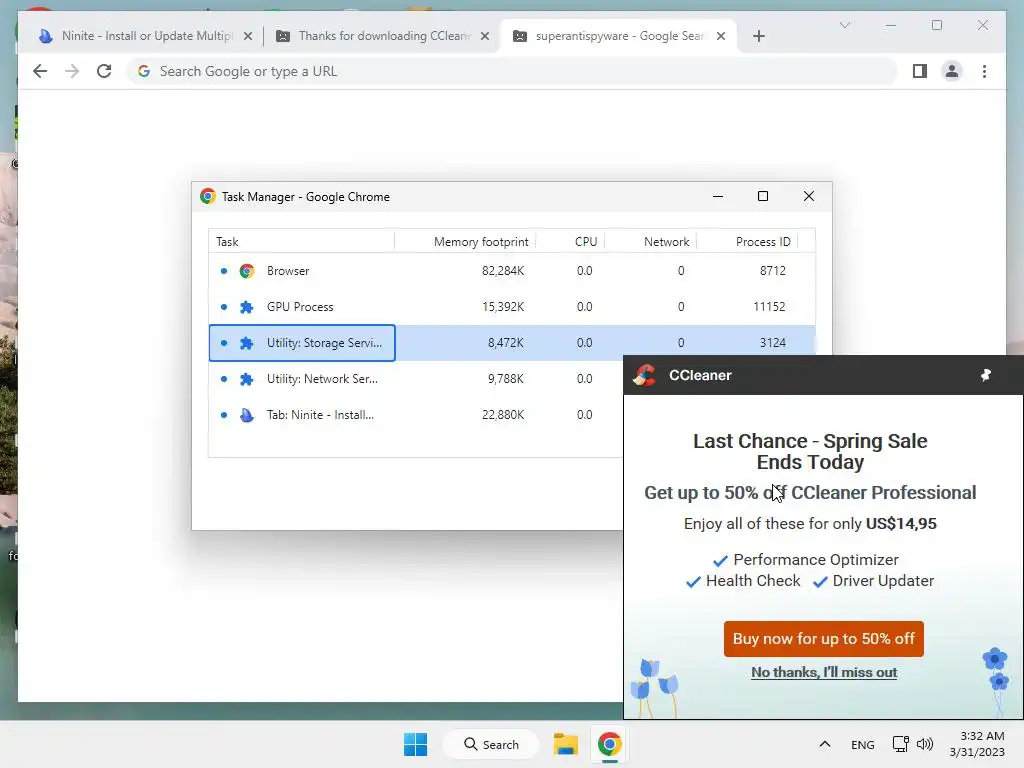1024x768 pixels.
Task: Close the CCleaner download tab
Action: tap(485, 36)
